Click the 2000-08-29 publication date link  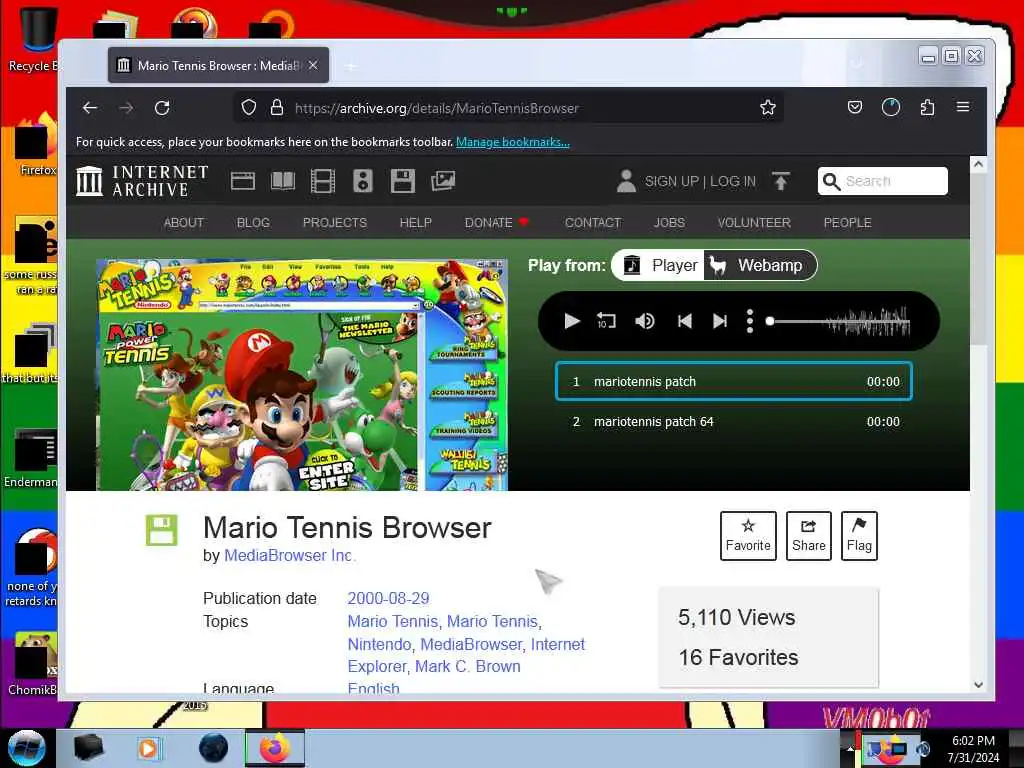(x=388, y=598)
